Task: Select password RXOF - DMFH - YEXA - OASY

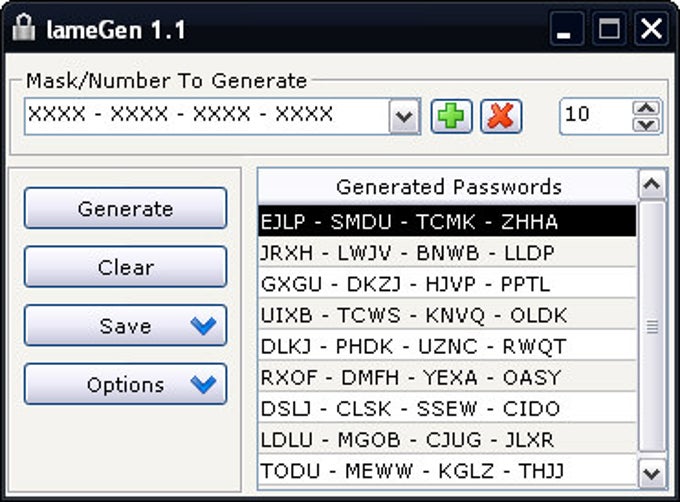Action: pyautogui.click(x=448, y=377)
